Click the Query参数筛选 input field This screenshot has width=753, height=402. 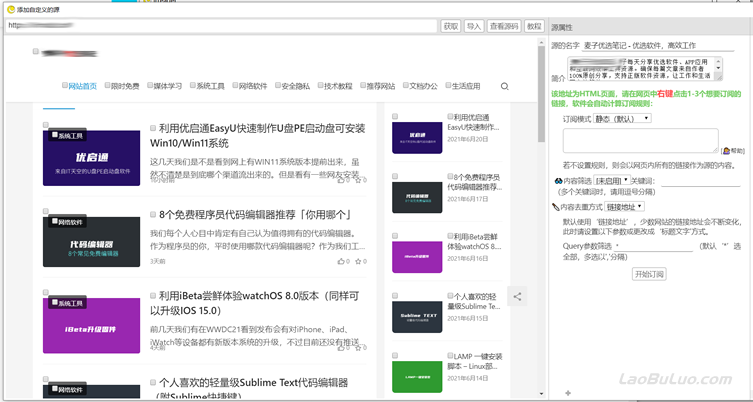click(x=653, y=246)
